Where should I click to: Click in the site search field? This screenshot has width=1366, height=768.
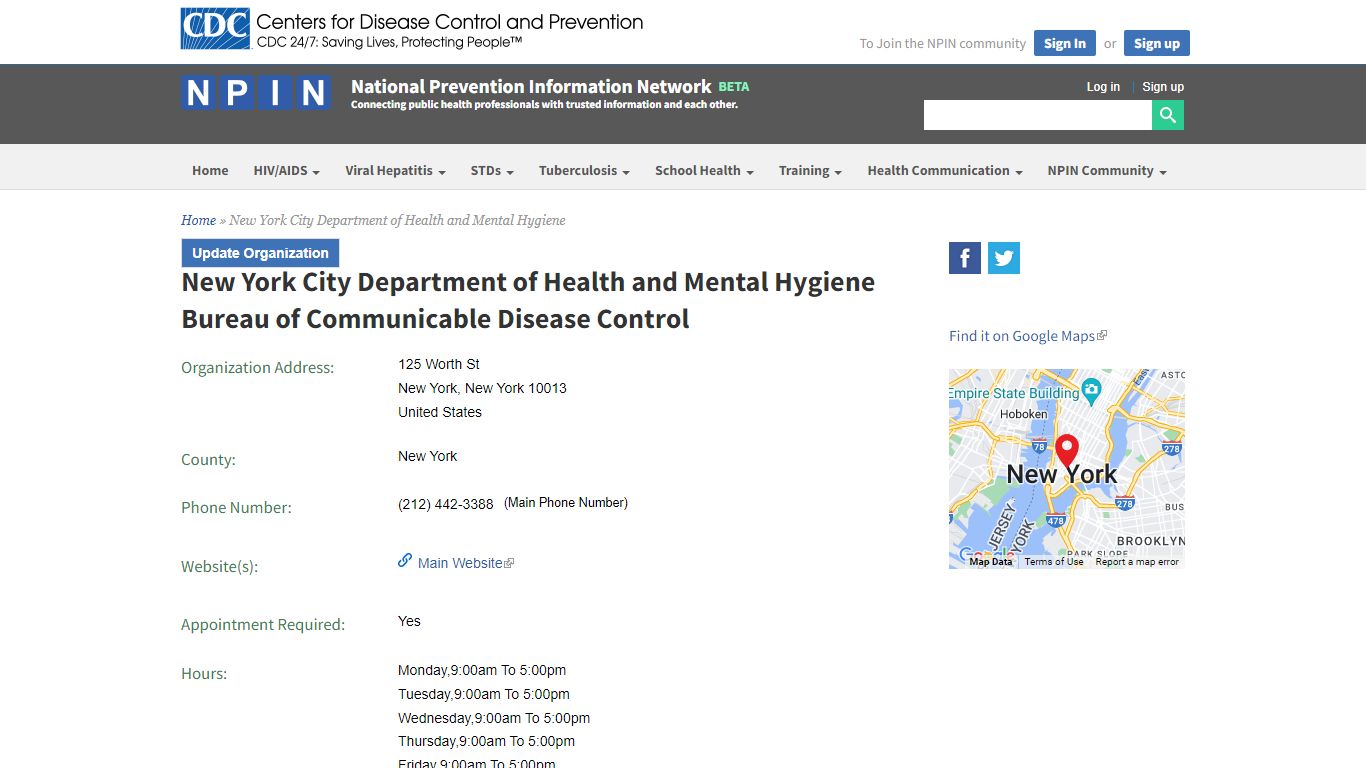pos(1038,115)
